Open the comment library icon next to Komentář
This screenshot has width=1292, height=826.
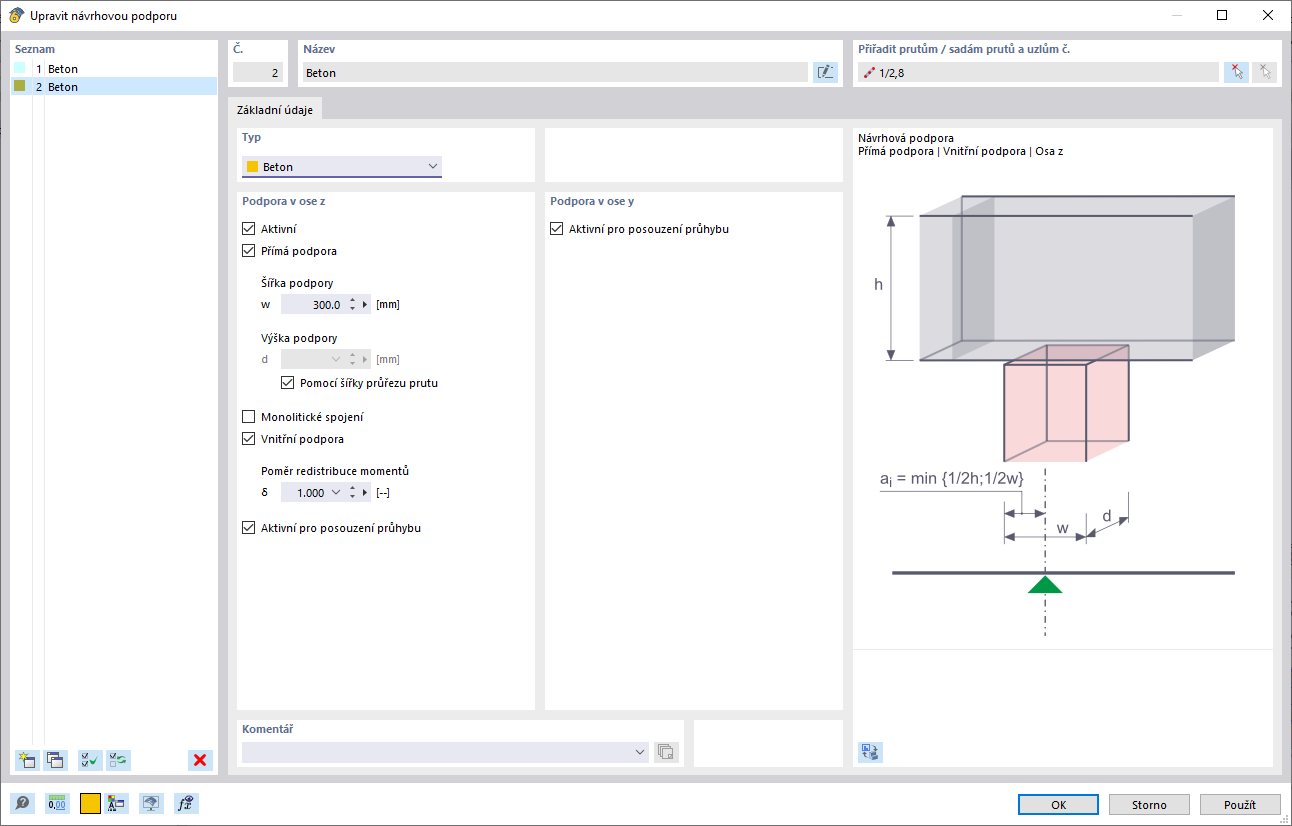click(666, 752)
